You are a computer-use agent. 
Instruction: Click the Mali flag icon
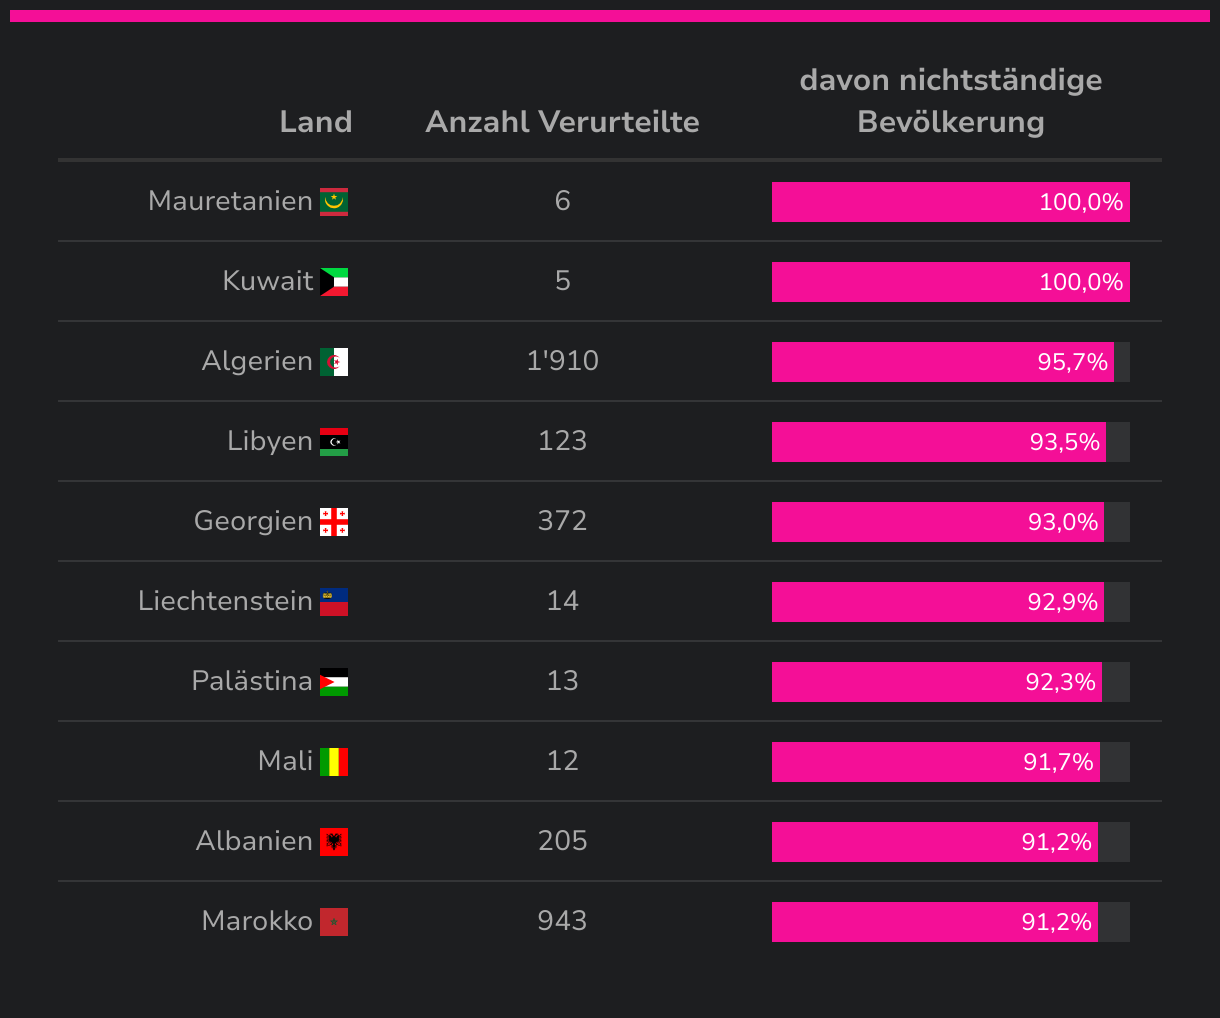(334, 762)
